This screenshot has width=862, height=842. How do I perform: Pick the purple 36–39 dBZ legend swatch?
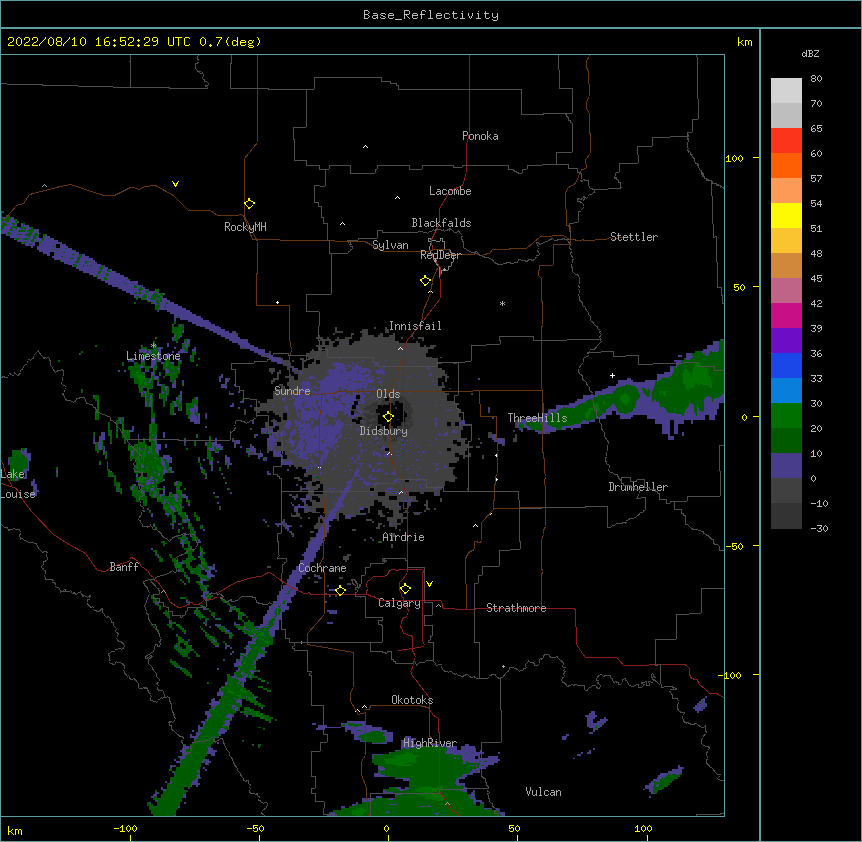click(786, 341)
